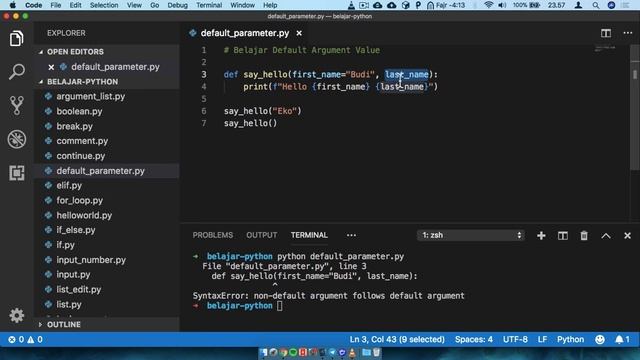Open the Manage gear in activity bar
The height and width of the screenshot is (360, 640).
[x=16, y=316]
